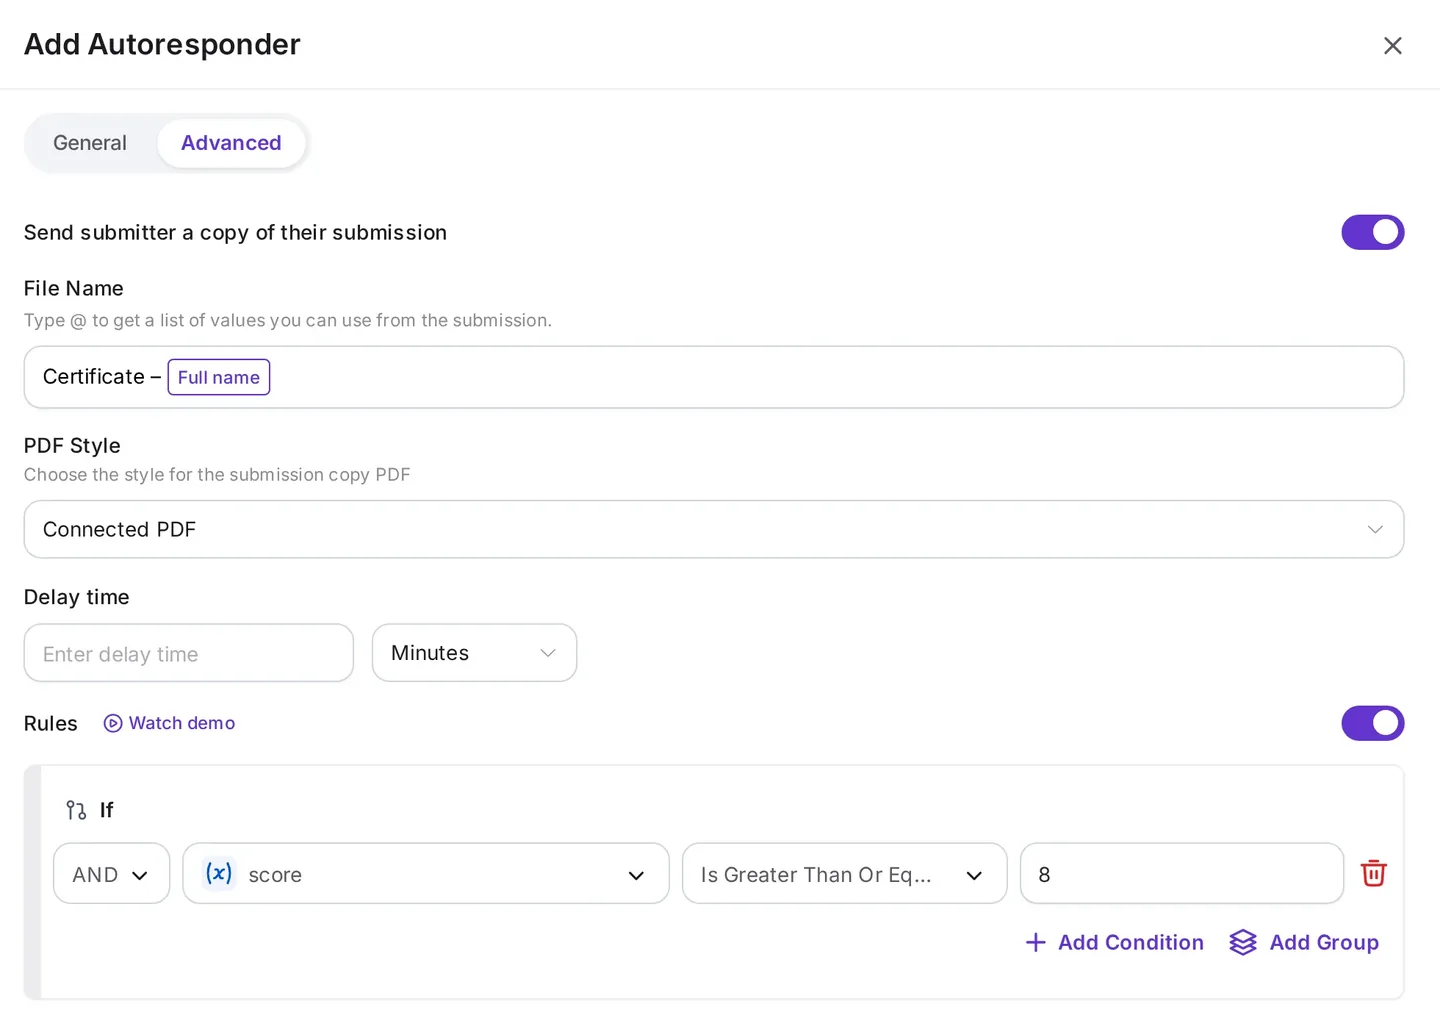Disable the Rules toggle switch
Viewport: 1440px width, 1029px height.
click(1372, 723)
